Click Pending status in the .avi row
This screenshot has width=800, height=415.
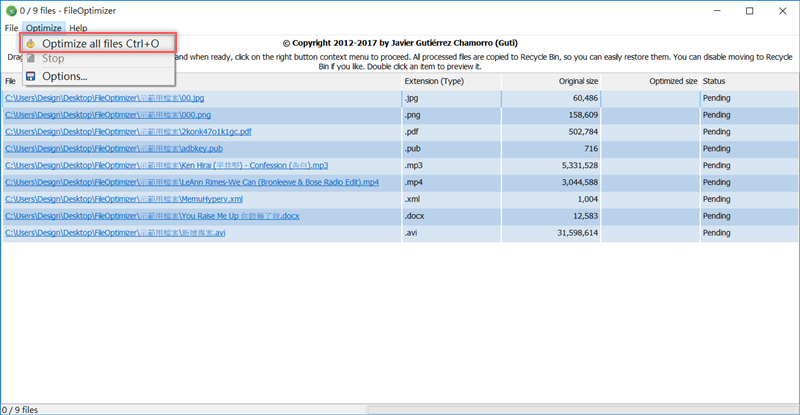pos(716,233)
